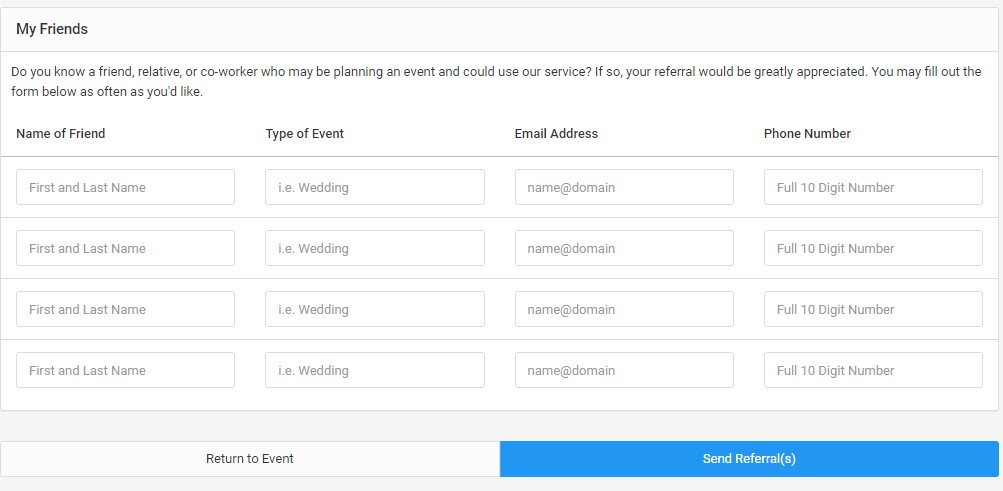Click the fourth row Phone Number field
Screen dimensions: 1003x491
pos(873,370)
